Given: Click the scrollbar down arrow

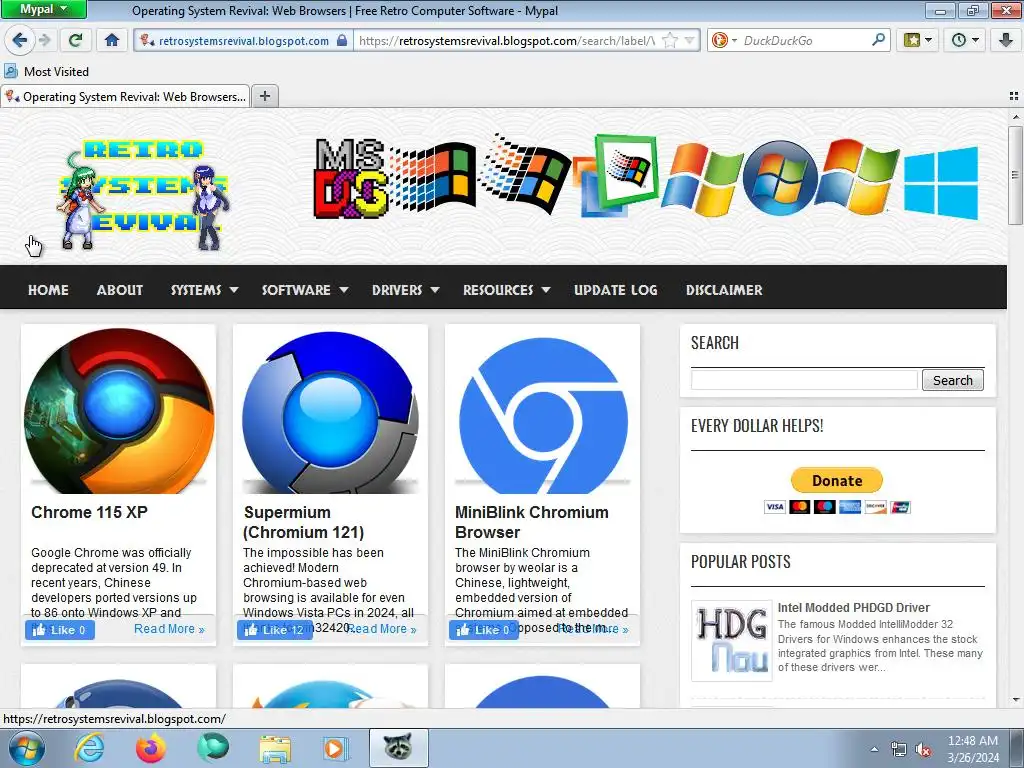Looking at the screenshot, I should coord(1015,700).
